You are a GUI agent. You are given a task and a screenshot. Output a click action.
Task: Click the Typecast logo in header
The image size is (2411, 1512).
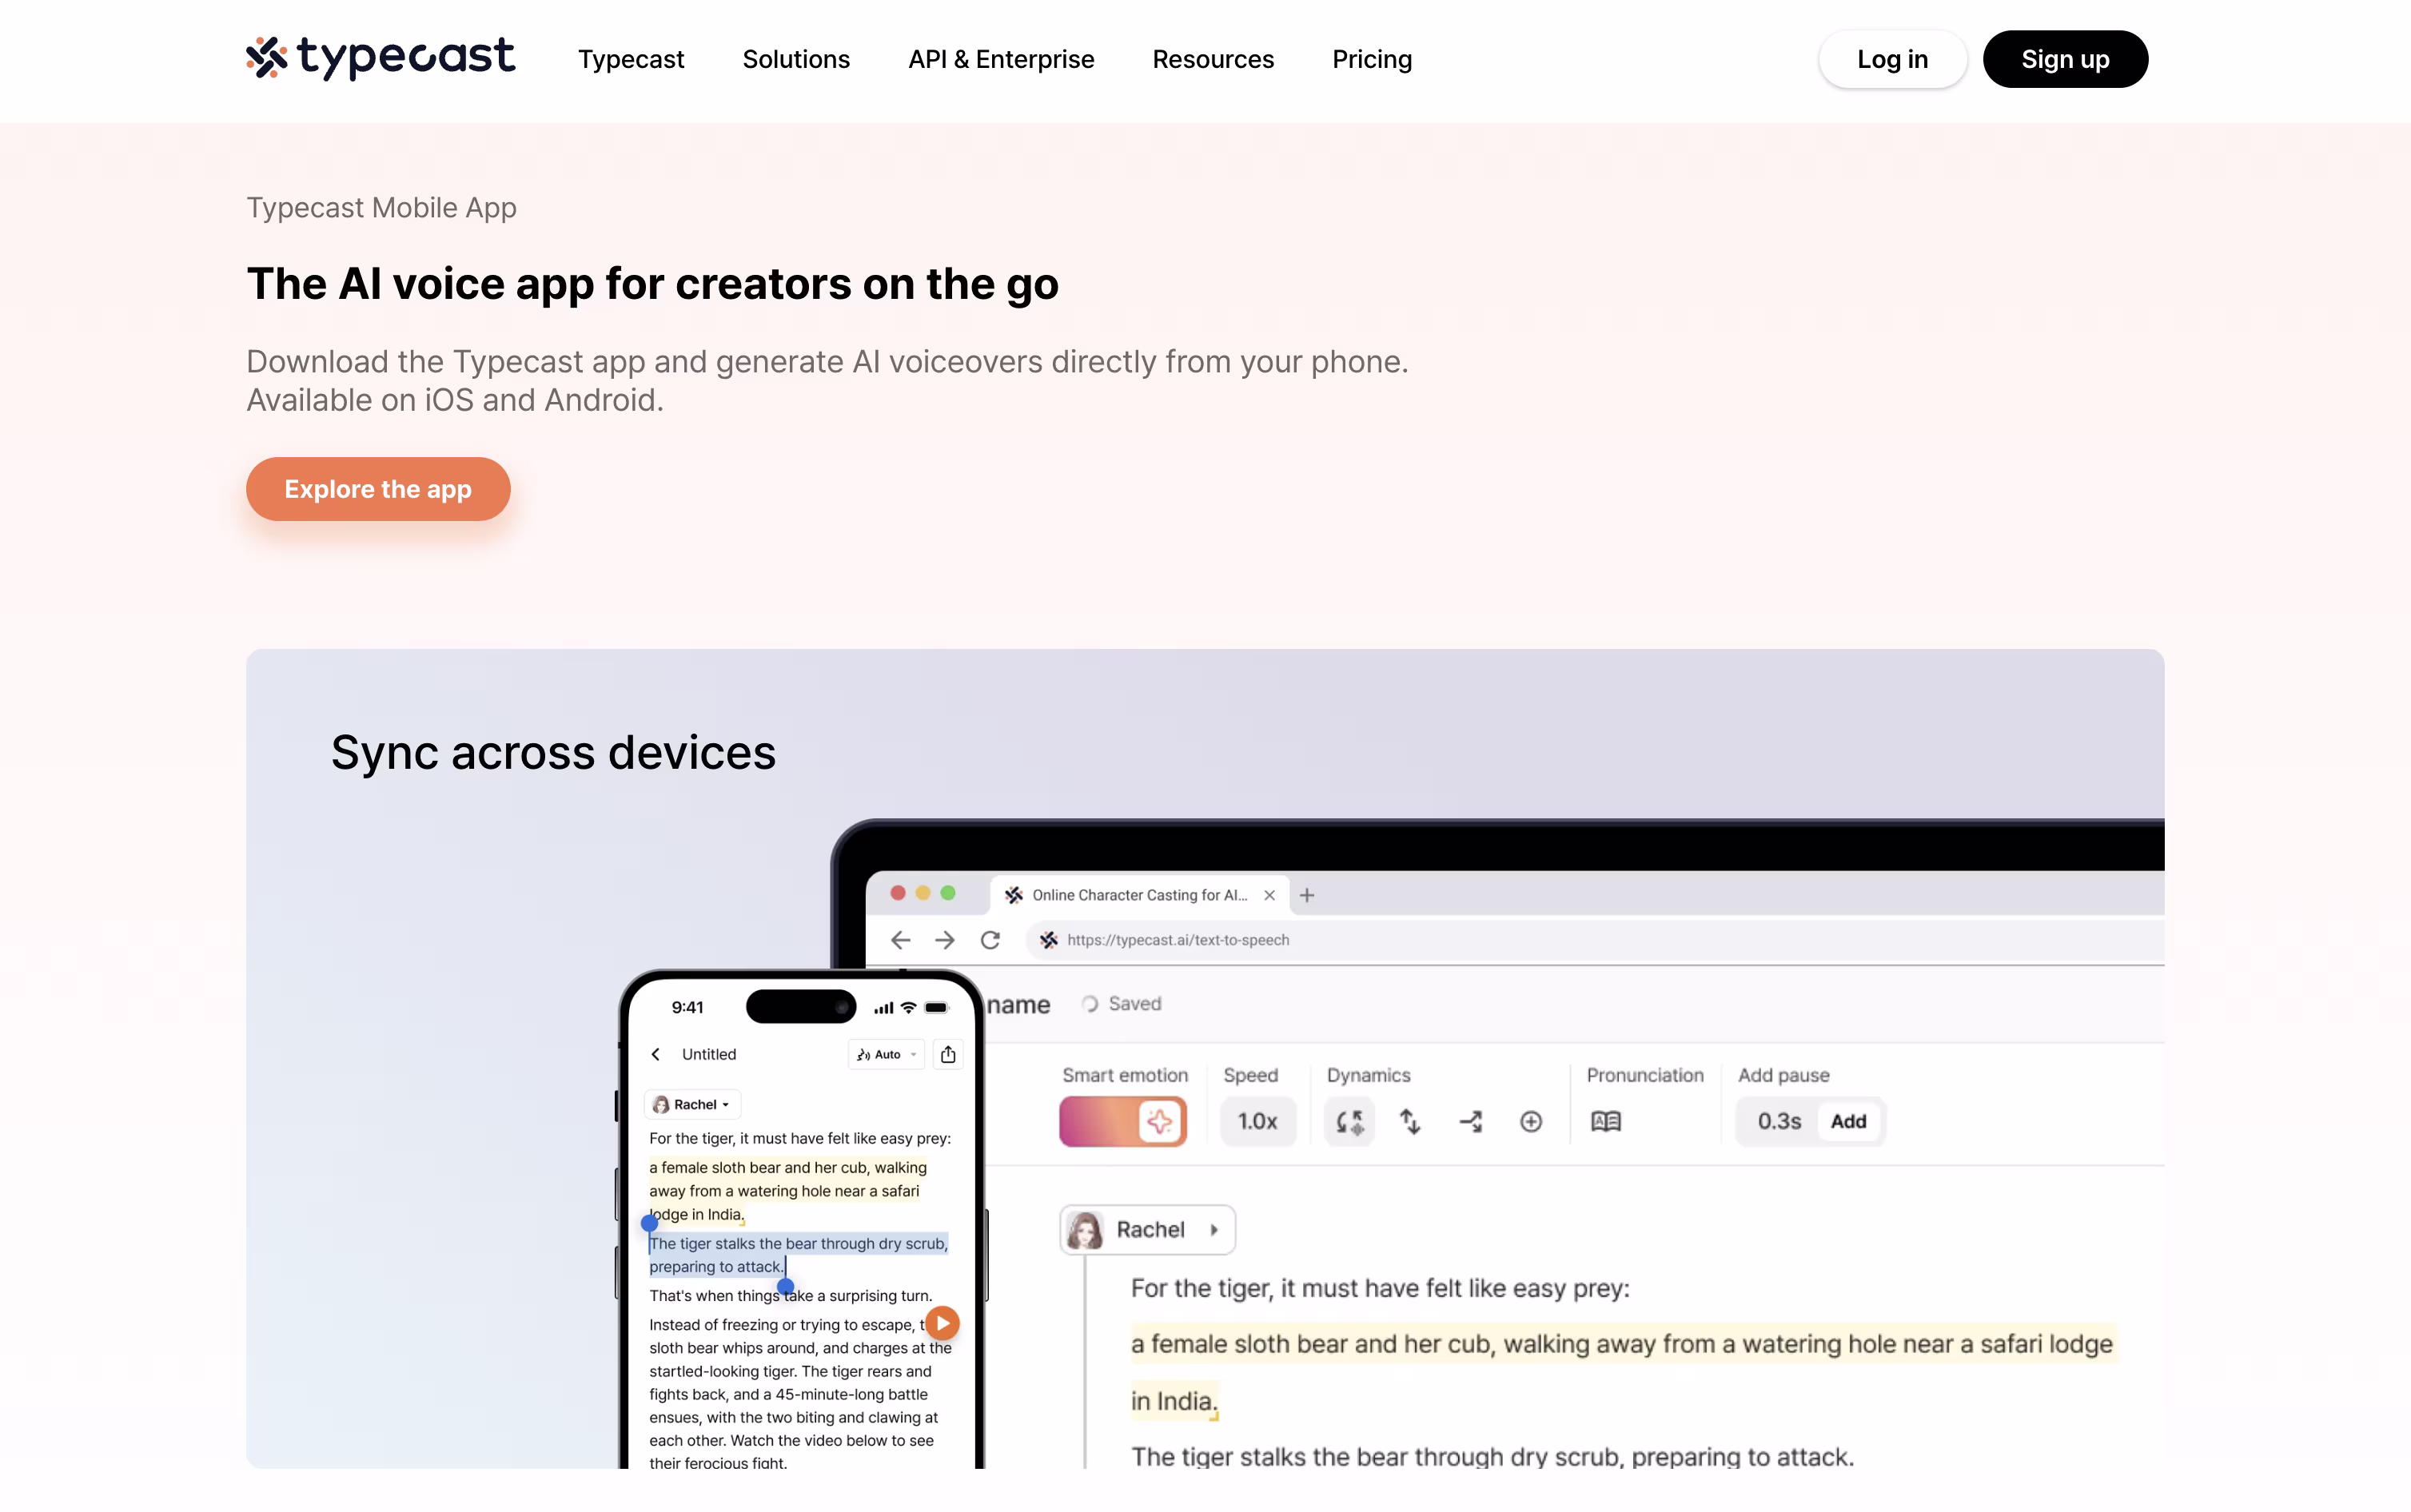pyautogui.click(x=381, y=58)
